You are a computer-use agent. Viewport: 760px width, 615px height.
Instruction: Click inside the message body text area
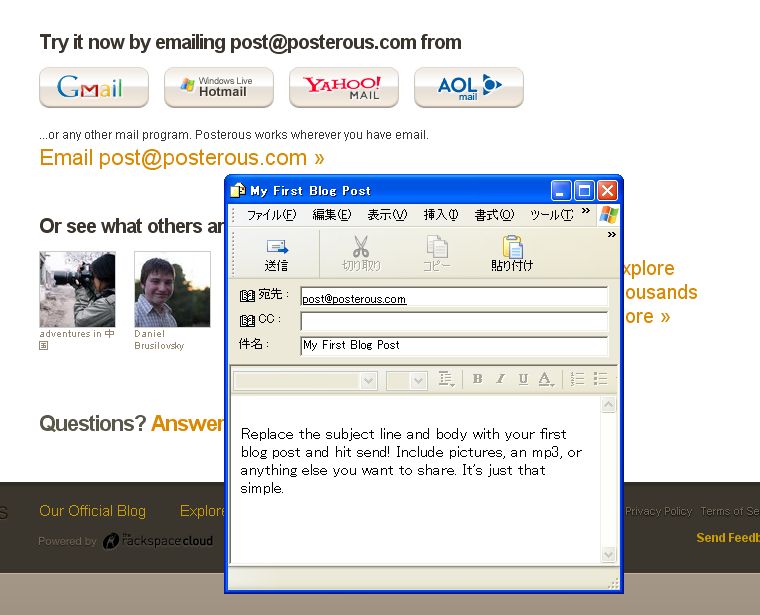(x=416, y=480)
